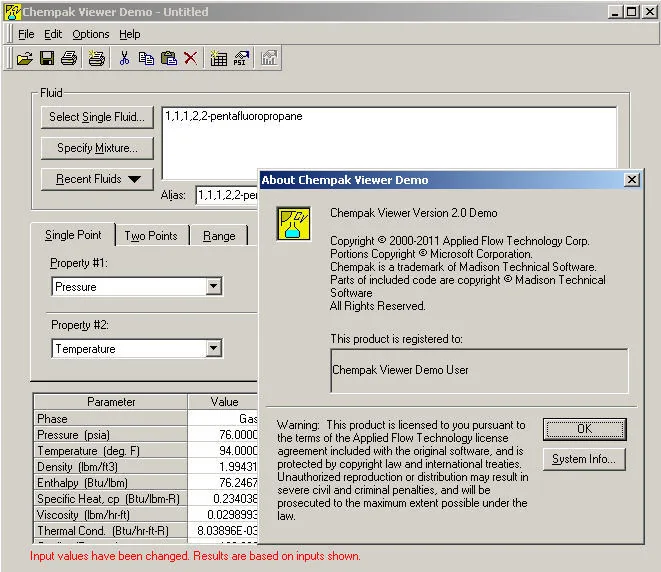Switch to the Single Point tab

(x=73, y=235)
